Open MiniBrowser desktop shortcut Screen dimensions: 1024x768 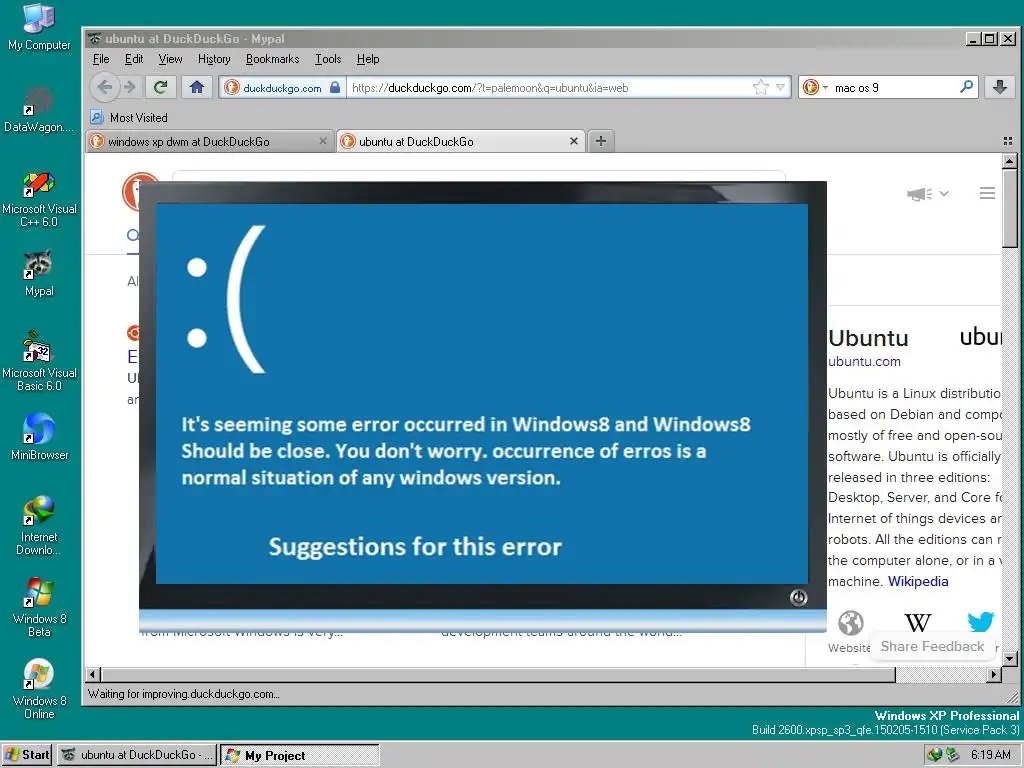pyautogui.click(x=39, y=436)
